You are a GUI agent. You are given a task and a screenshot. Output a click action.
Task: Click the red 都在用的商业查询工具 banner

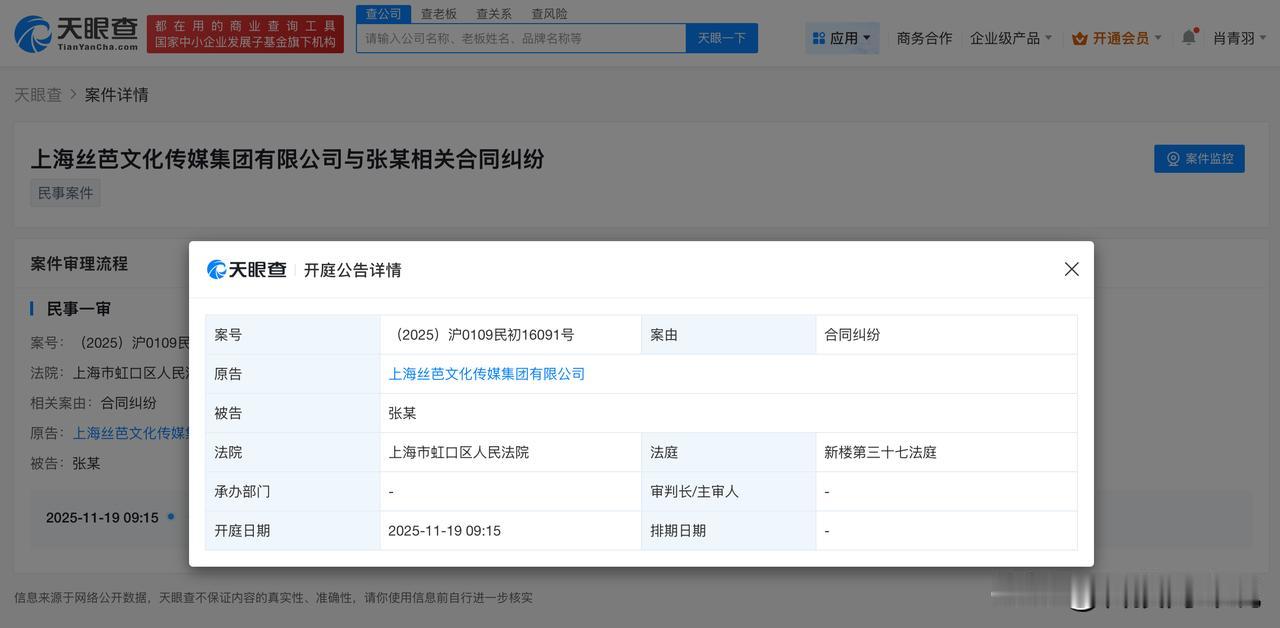point(245,34)
